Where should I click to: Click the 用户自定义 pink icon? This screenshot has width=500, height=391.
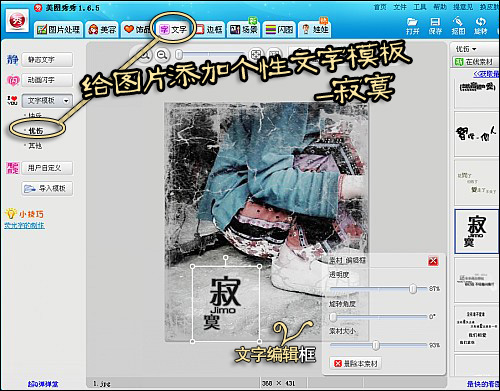pyautogui.click(x=13, y=168)
